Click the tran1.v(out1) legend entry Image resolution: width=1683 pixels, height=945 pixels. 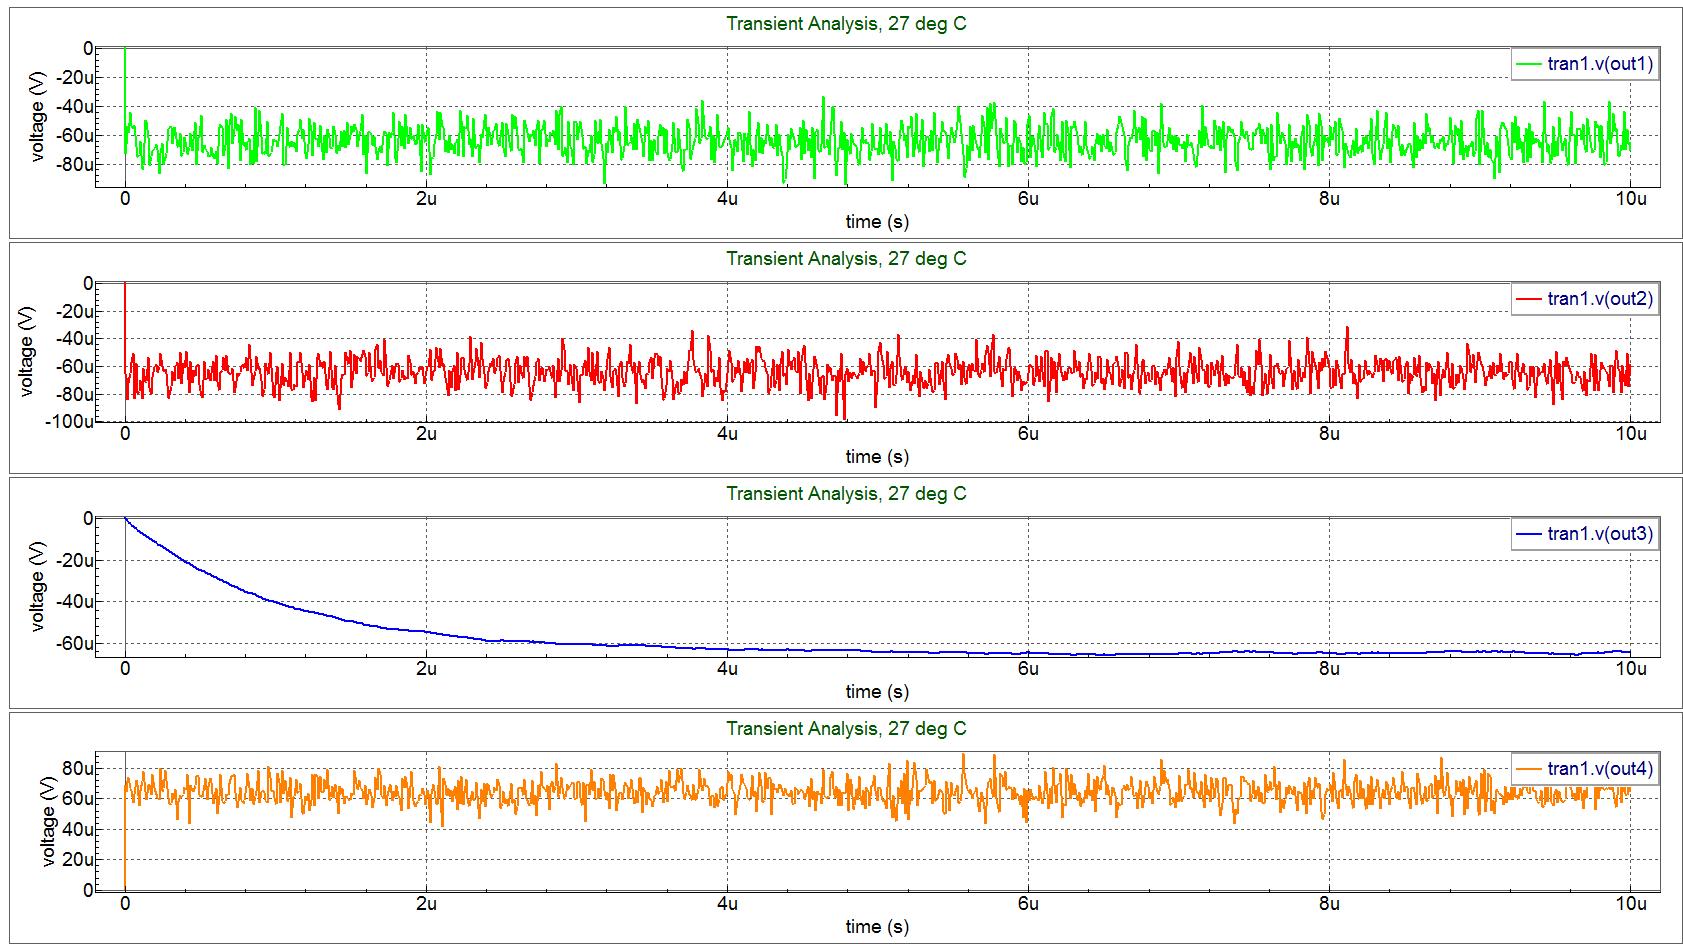coord(1600,64)
